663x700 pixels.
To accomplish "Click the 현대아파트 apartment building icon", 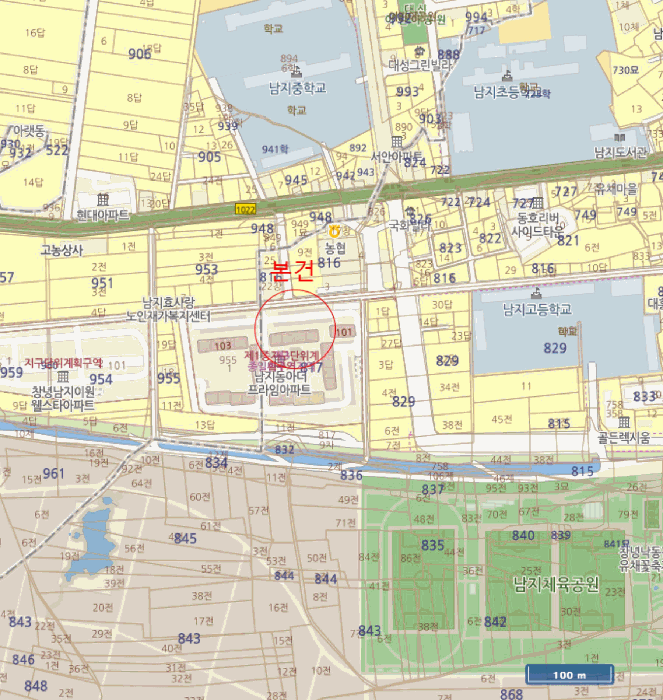I will pos(103,199).
